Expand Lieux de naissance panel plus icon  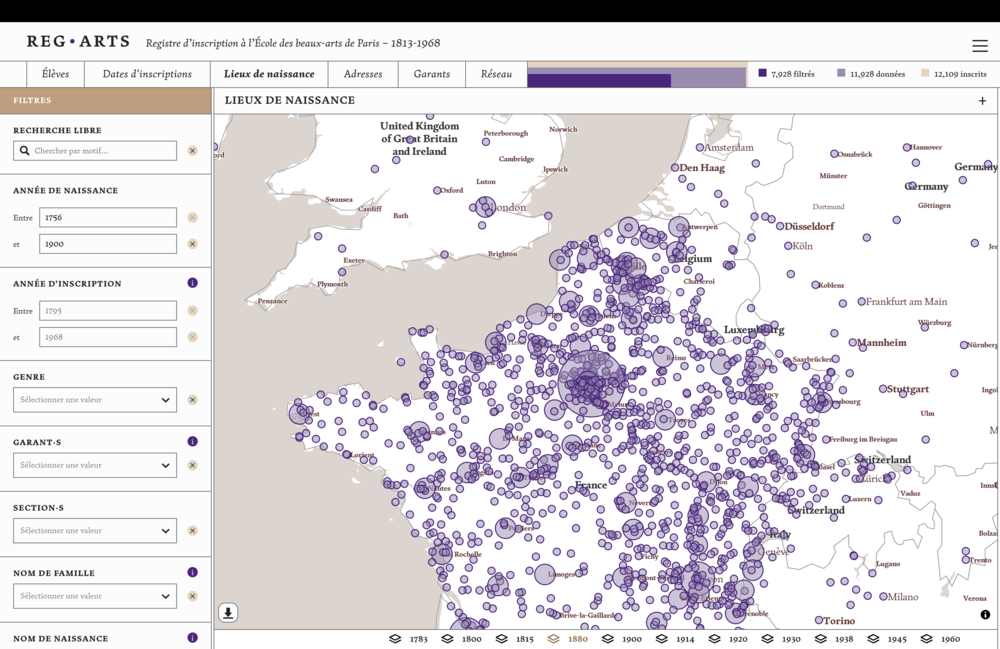tap(982, 101)
